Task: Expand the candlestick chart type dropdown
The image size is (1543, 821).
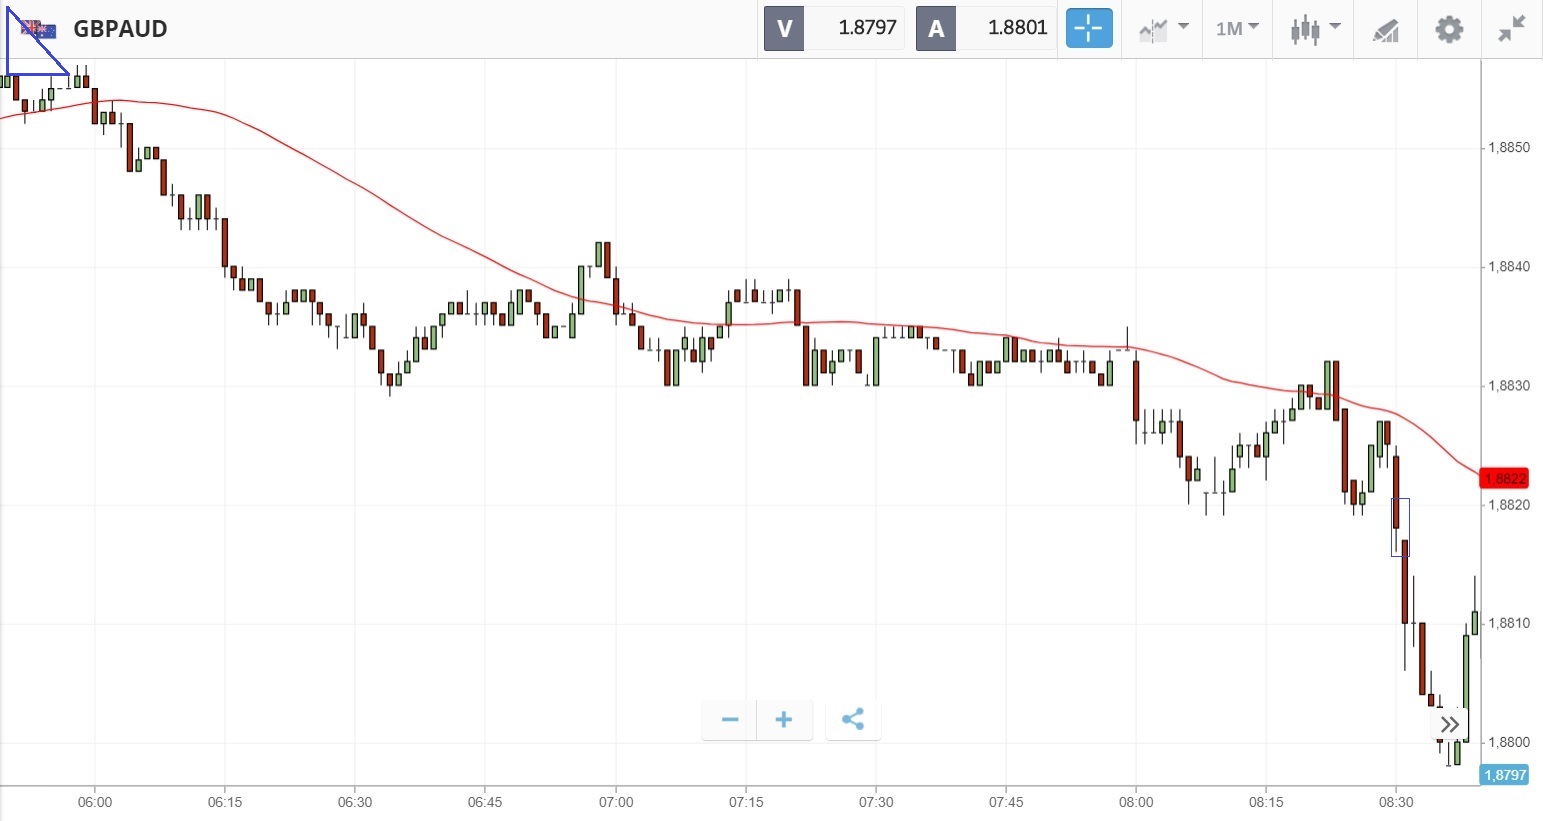Action: [1314, 28]
